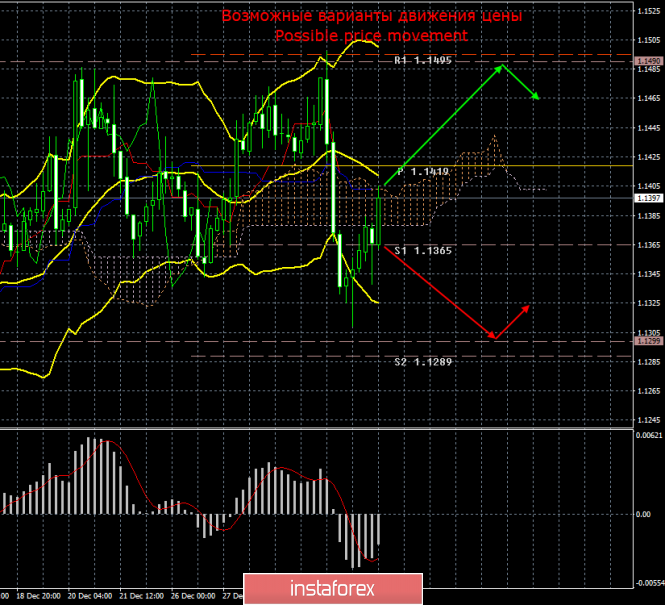Click the green upward arrow tip

pyautogui.click(x=500, y=66)
